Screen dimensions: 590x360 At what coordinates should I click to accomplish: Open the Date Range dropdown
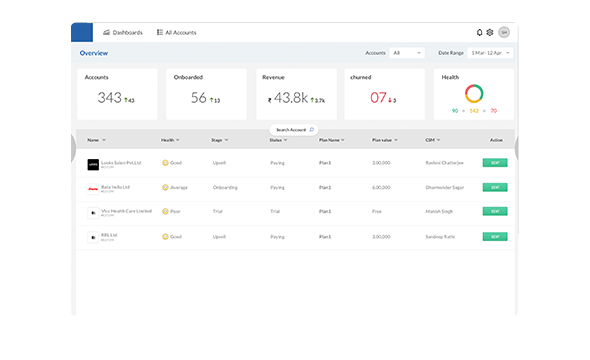point(490,53)
